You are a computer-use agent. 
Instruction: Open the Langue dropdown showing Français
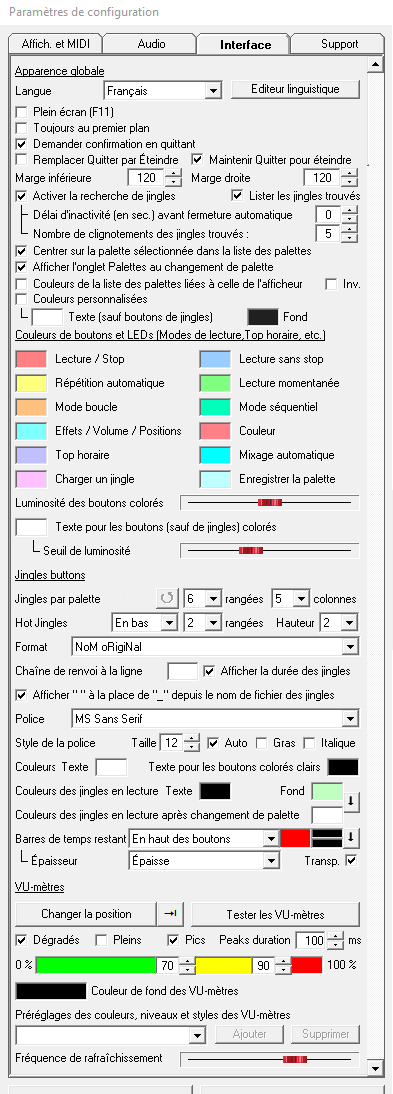163,91
